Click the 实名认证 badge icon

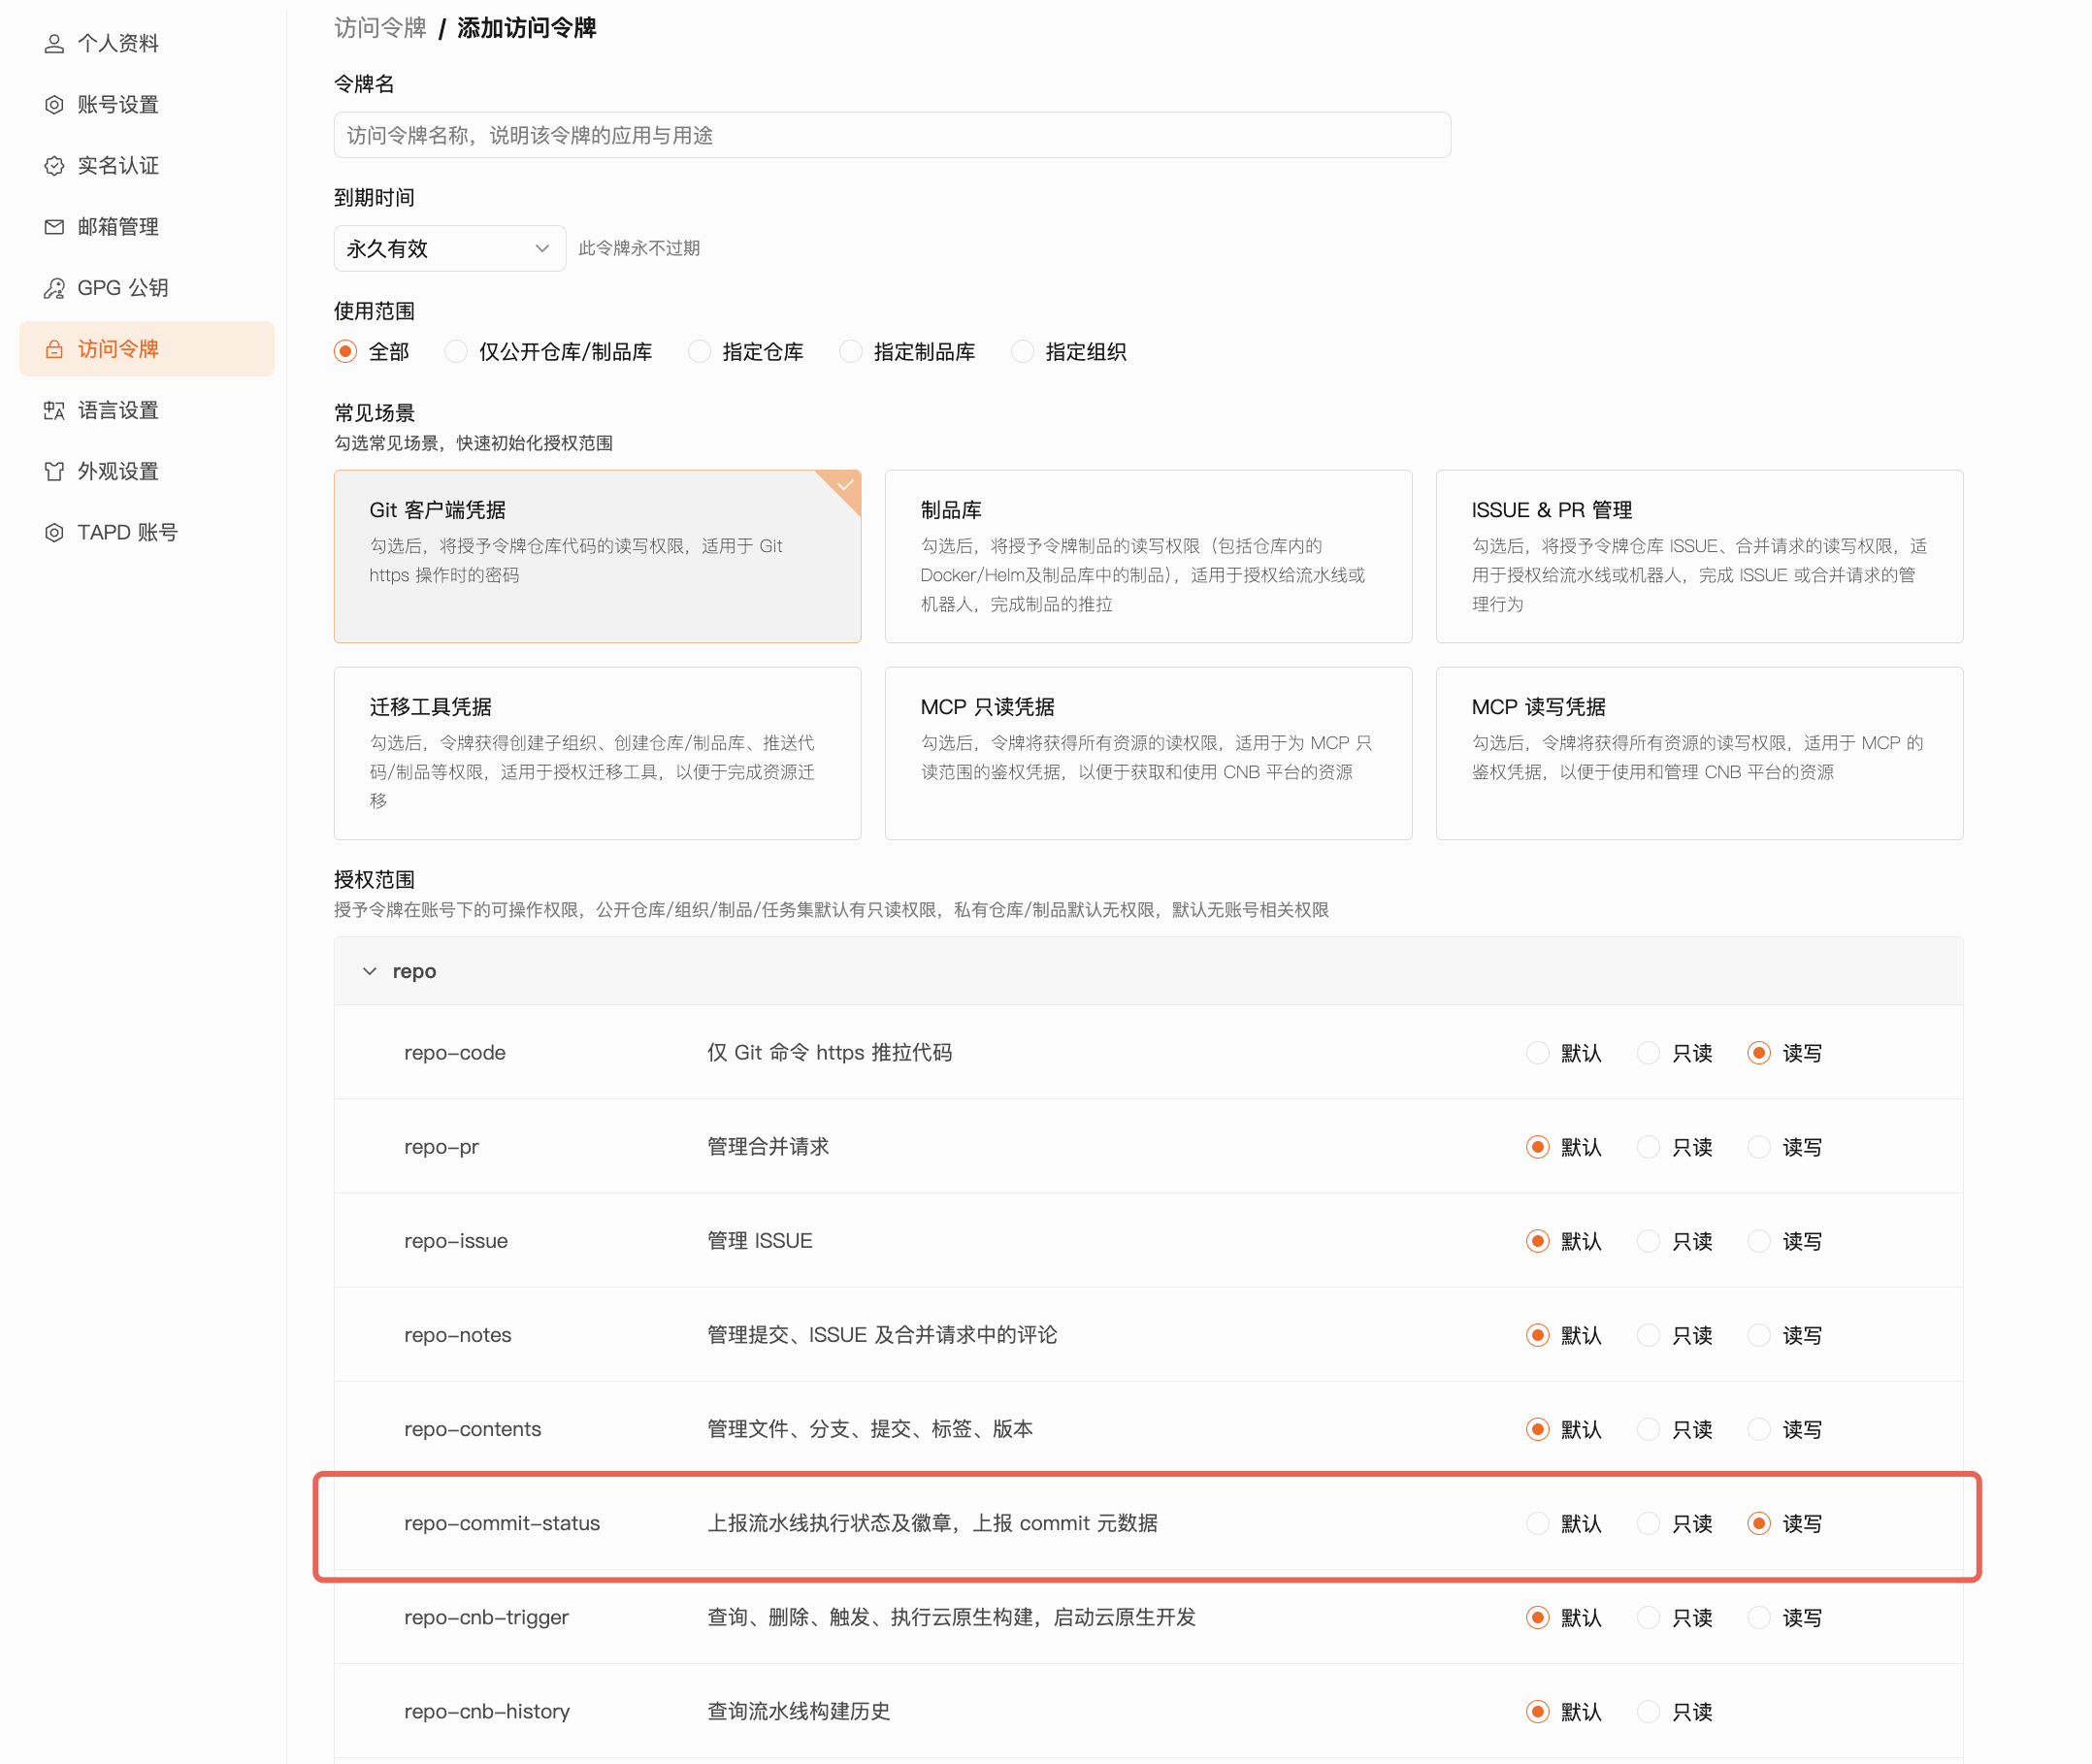54,165
